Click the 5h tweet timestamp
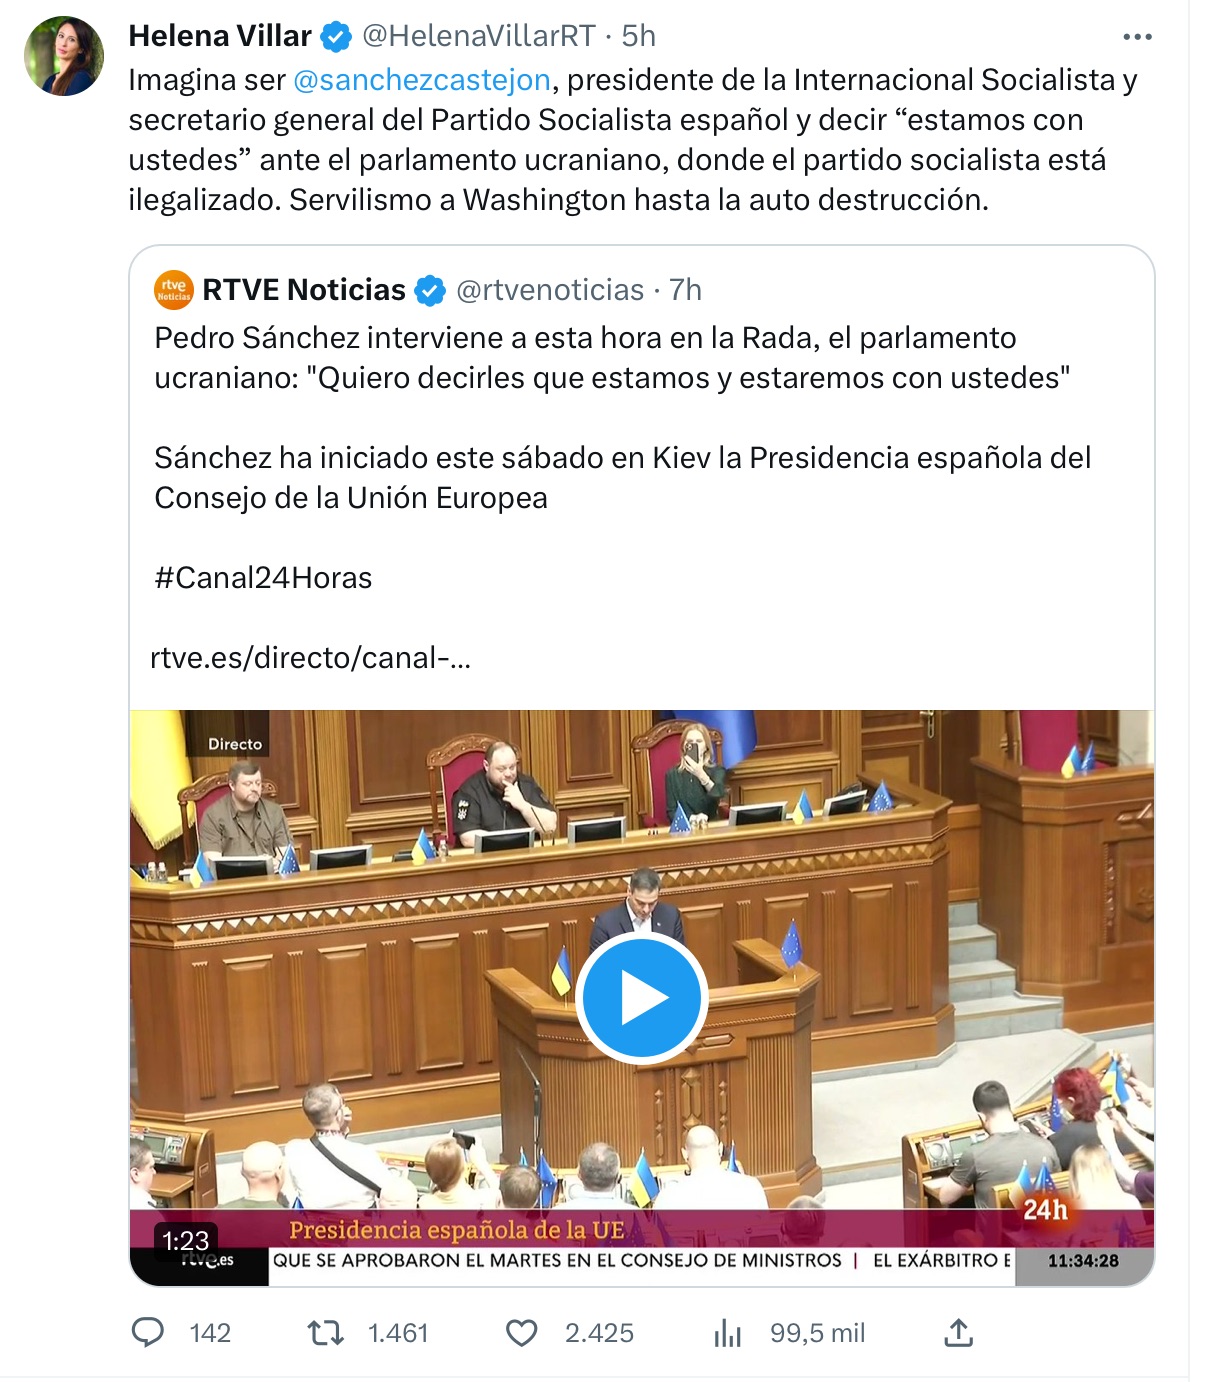Image resolution: width=1223 pixels, height=1382 pixels. (x=638, y=36)
